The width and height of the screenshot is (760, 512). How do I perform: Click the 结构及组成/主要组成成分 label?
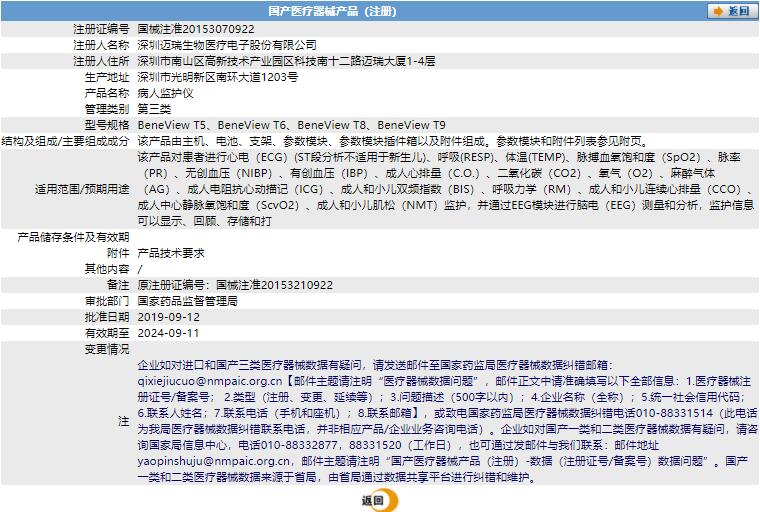(65, 141)
